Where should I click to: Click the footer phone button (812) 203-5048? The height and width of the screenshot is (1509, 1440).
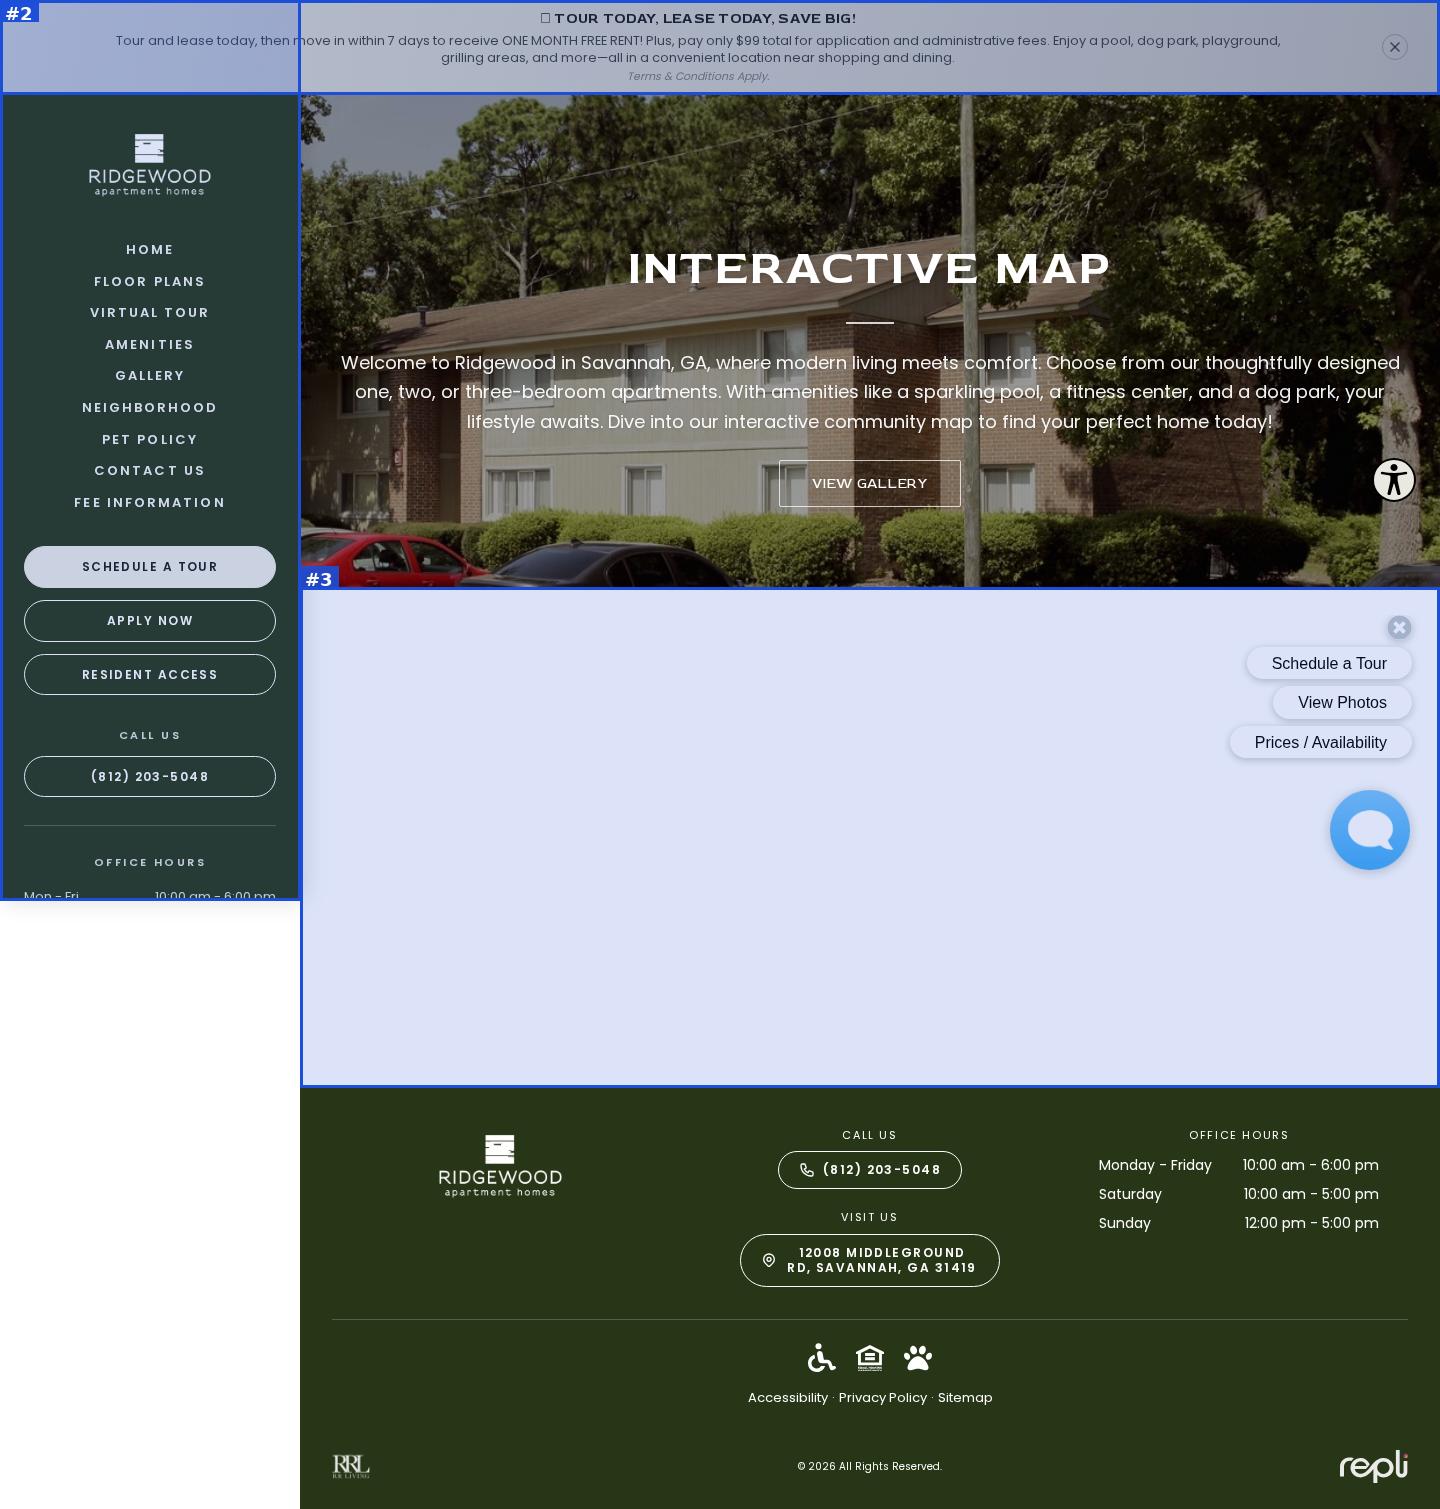(x=870, y=1170)
